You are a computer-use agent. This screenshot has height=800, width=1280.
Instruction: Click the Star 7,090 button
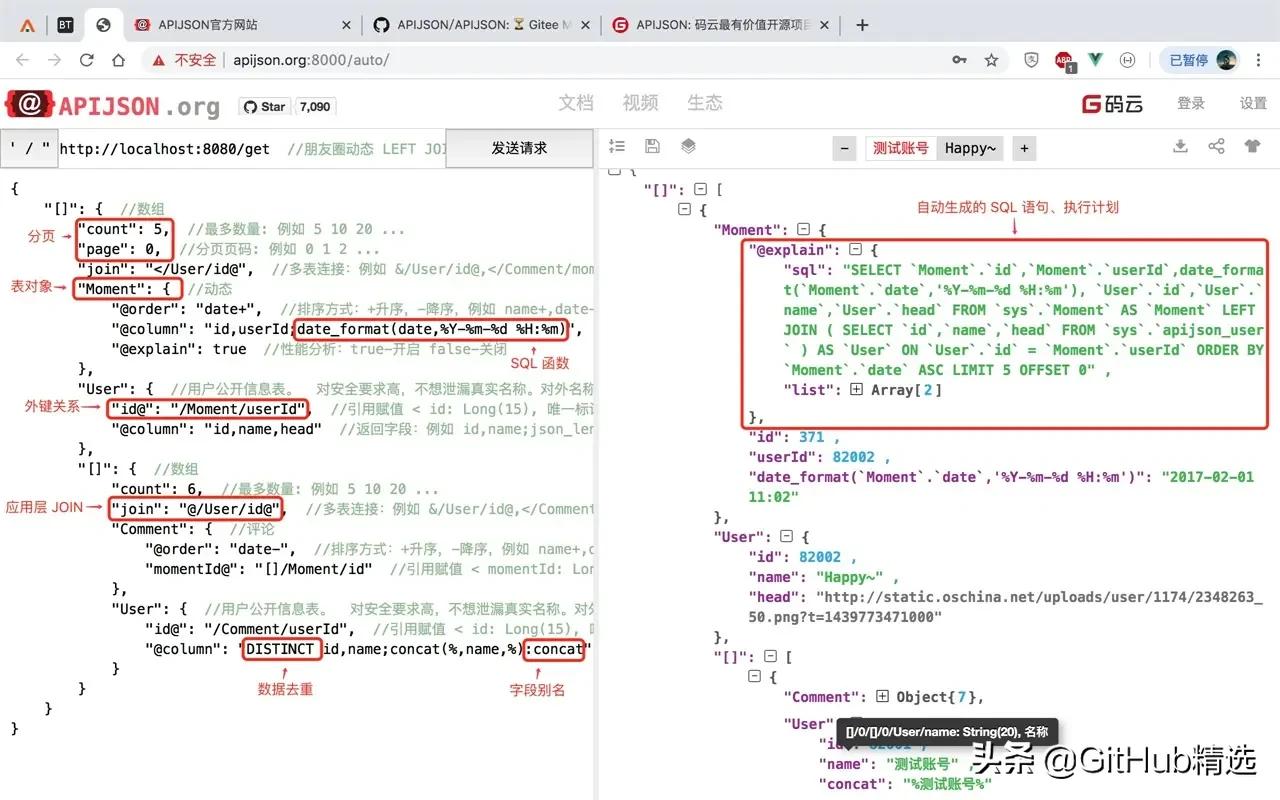264,106
